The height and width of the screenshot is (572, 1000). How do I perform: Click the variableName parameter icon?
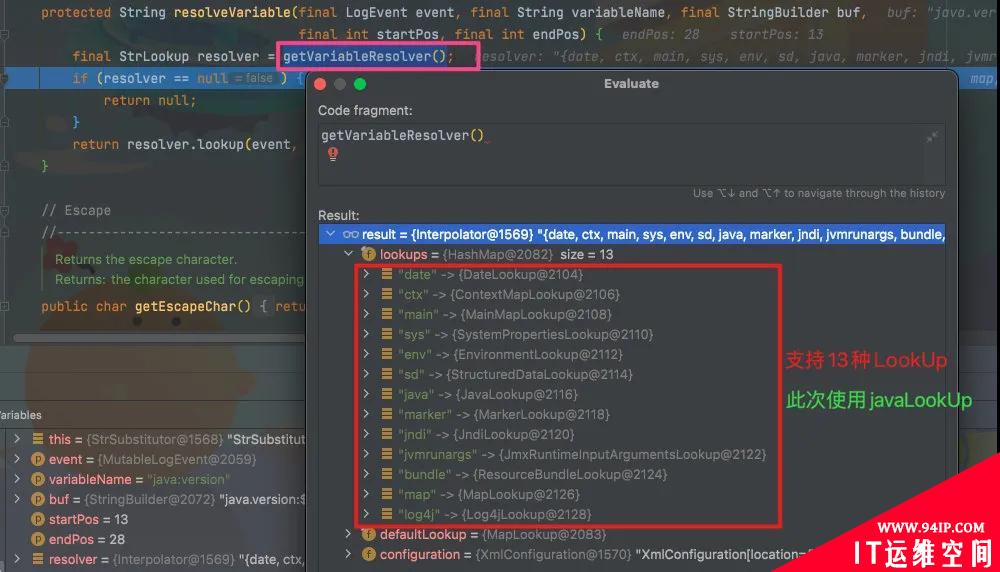38,479
